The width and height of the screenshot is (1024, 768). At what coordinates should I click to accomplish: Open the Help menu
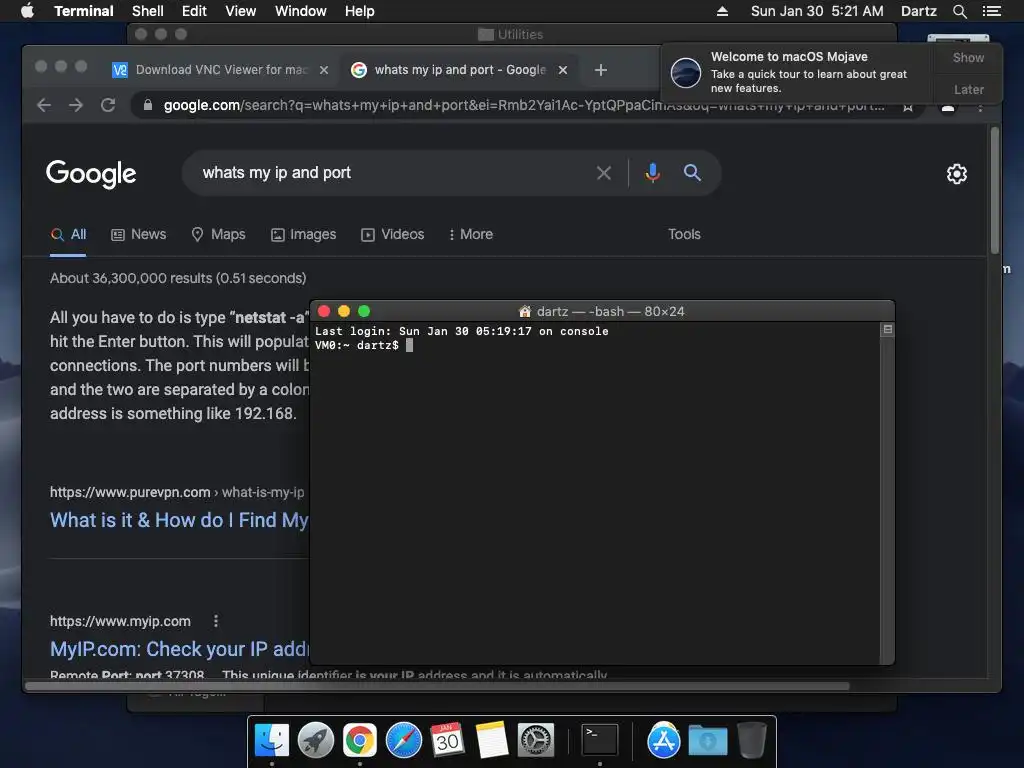tap(360, 11)
